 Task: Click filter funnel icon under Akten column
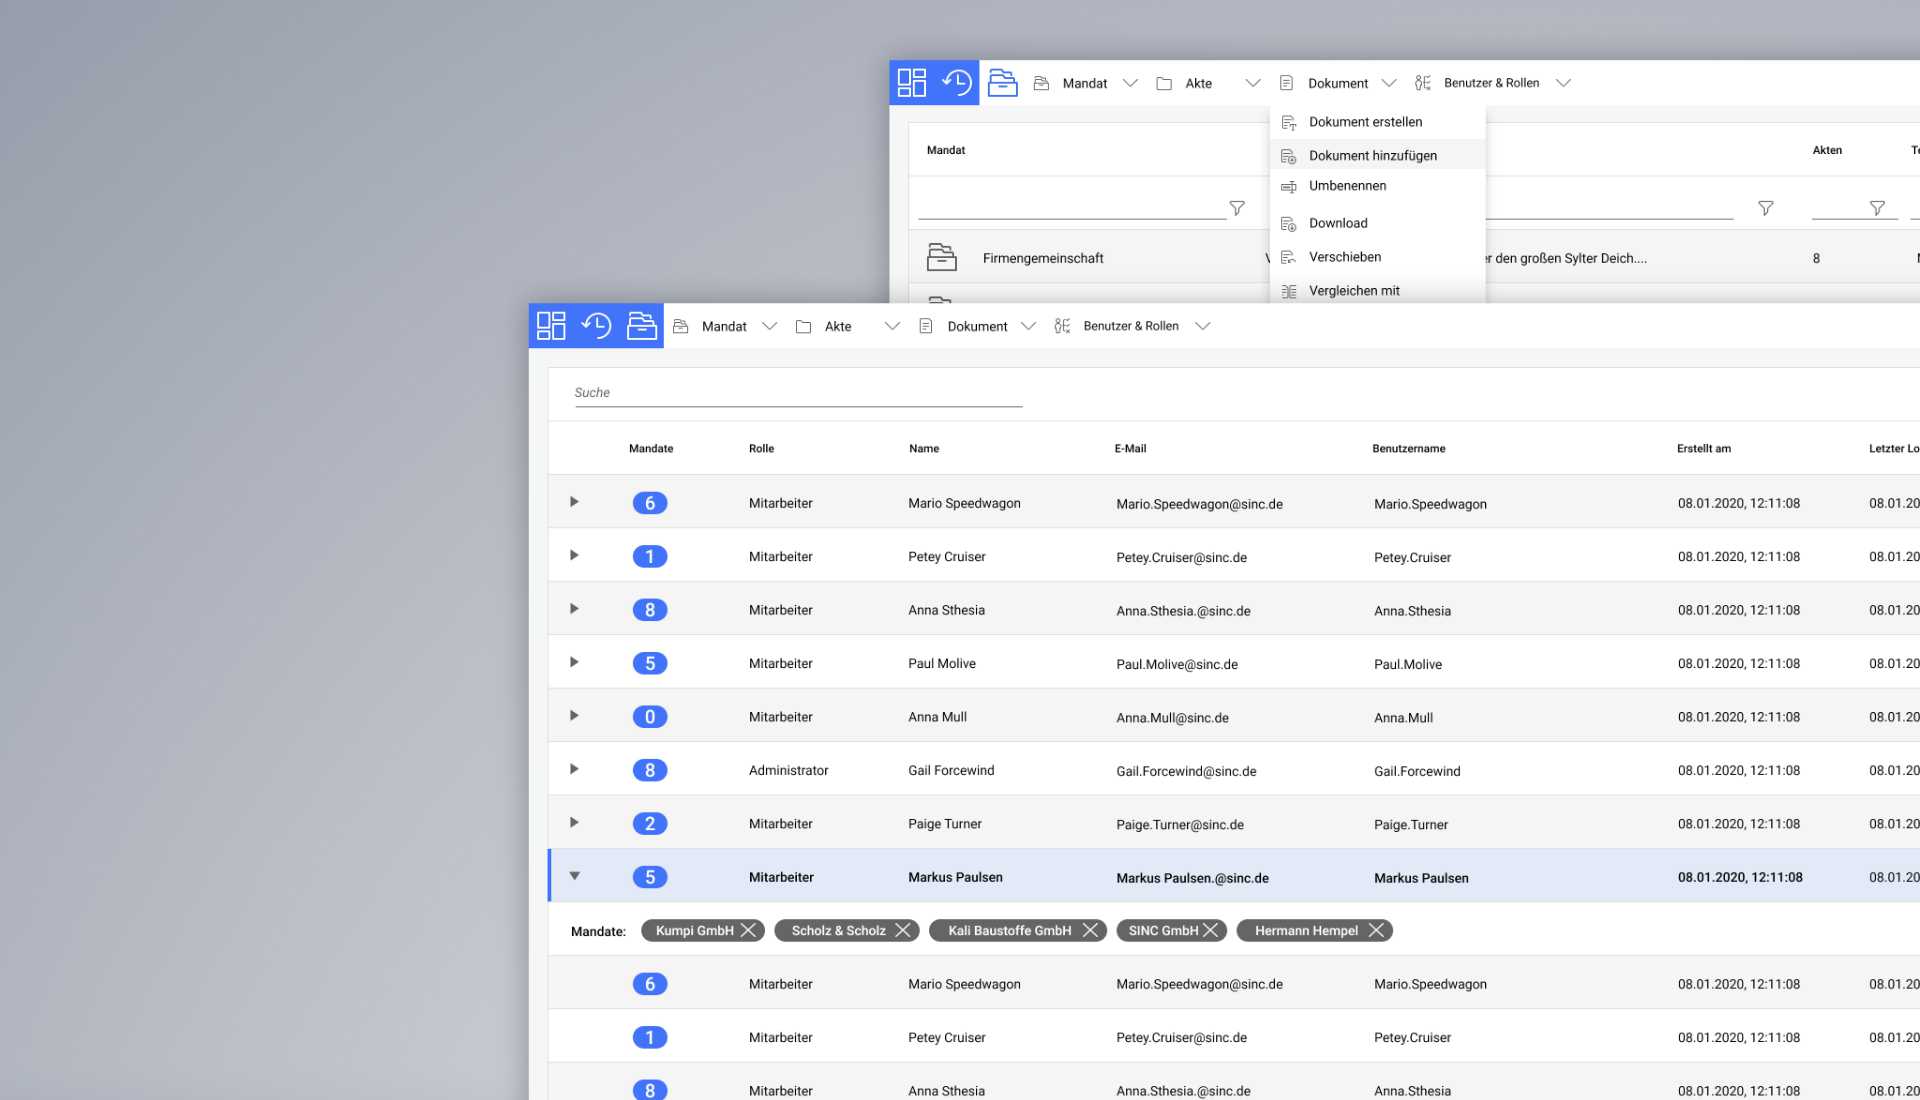(x=1877, y=208)
